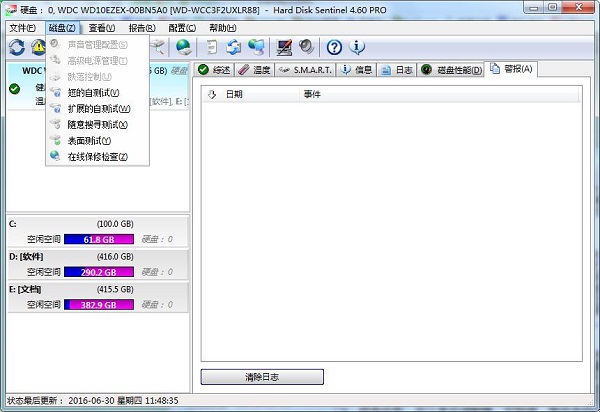Select the E: [文档] drive label
This screenshot has width=600, height=412.
pos(25,289)
